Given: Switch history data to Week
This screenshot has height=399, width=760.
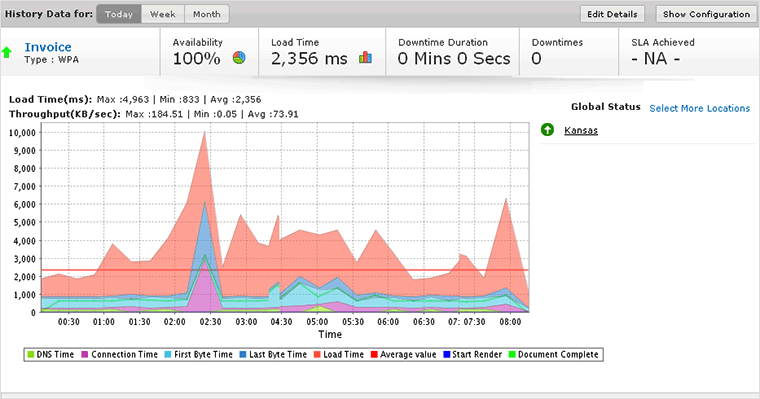Looking at the screenshot, I should [162, 14].
